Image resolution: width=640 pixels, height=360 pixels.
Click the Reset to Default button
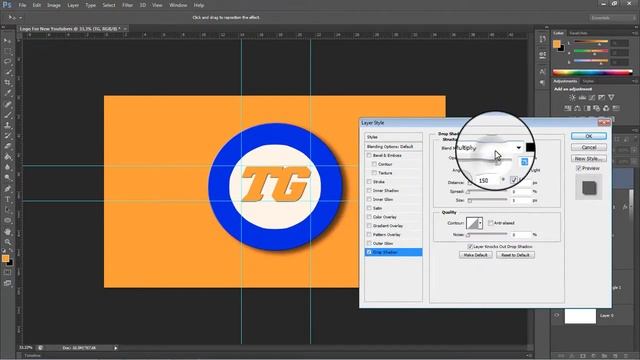(x=515, y=255)
